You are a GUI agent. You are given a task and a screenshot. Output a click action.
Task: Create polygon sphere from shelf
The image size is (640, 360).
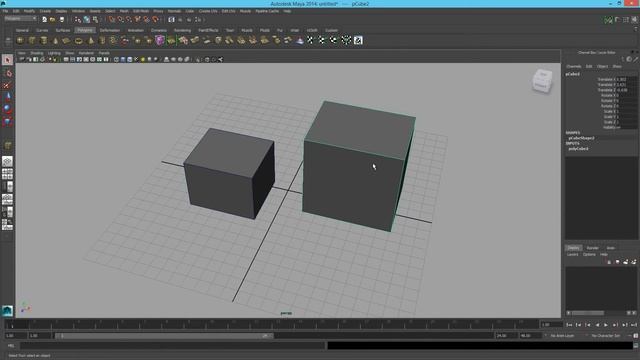click(x=20, y=40)
